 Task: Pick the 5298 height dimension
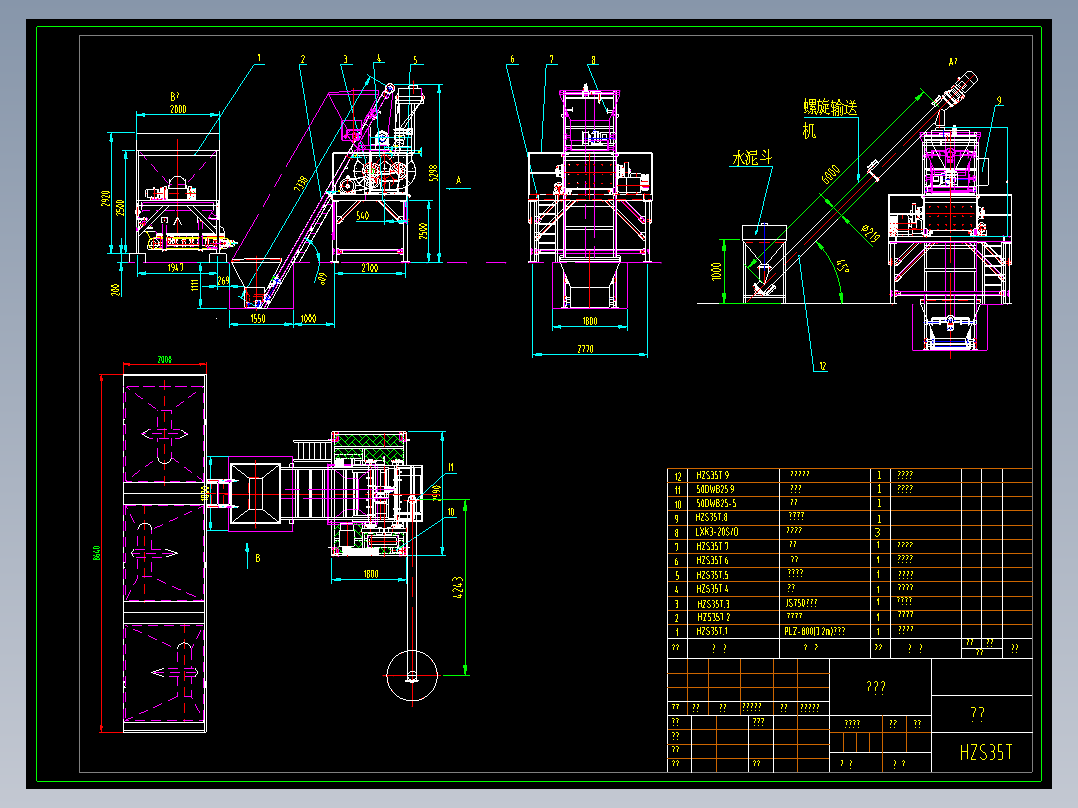(x=433, y=173)
